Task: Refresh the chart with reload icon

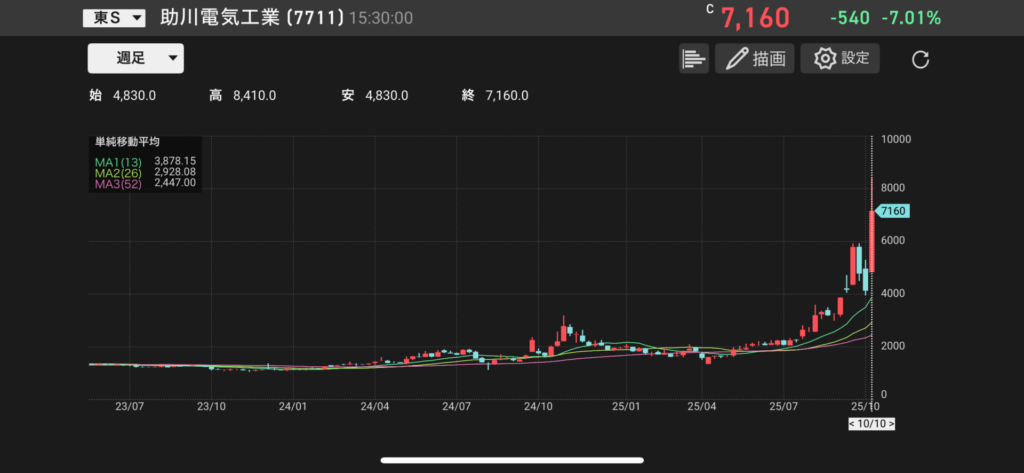Action: [x=921, y=59]
